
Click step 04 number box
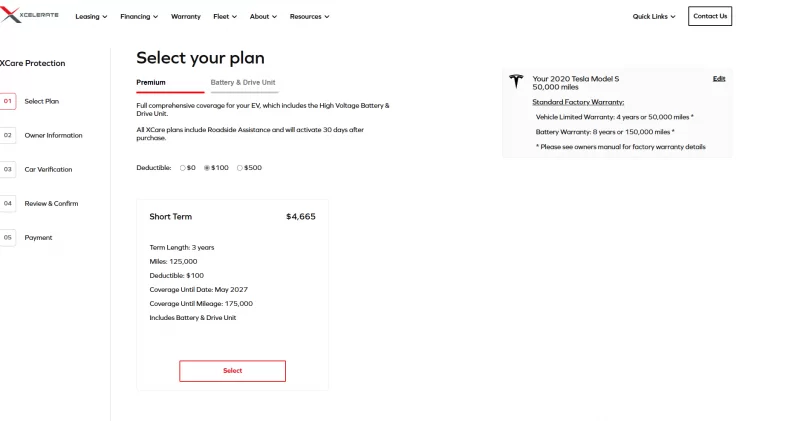tap(8, 203)
